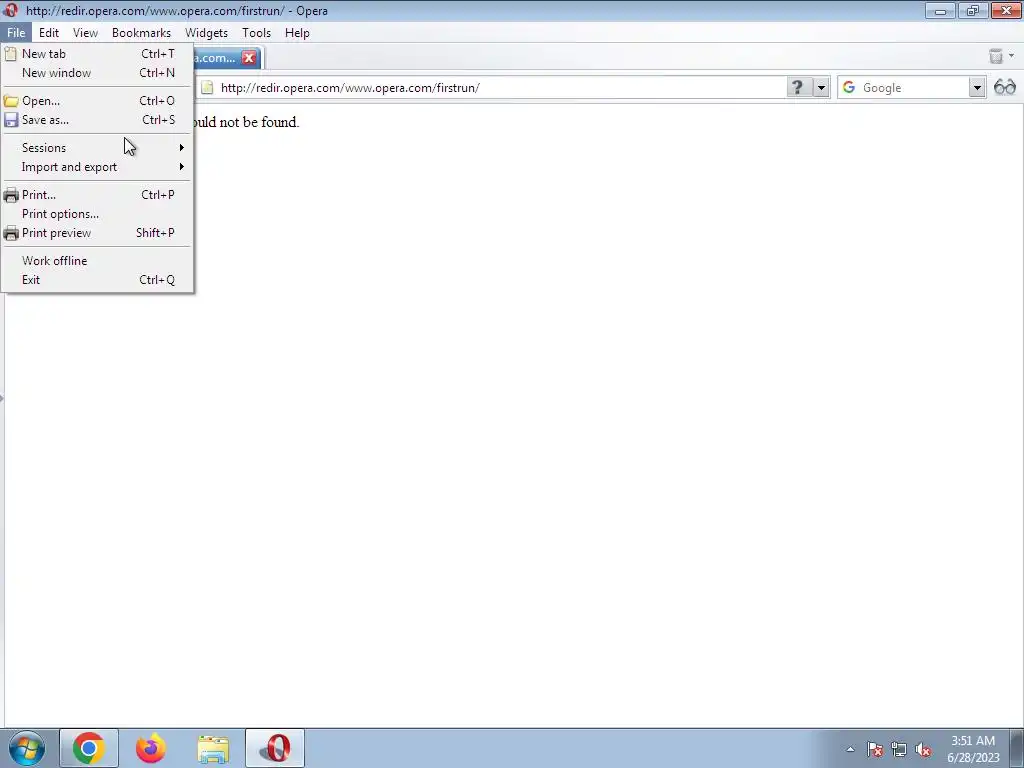Click the File menu bar item
The height and width of the screenshot is (768, 1024).
tap(16, 33)
